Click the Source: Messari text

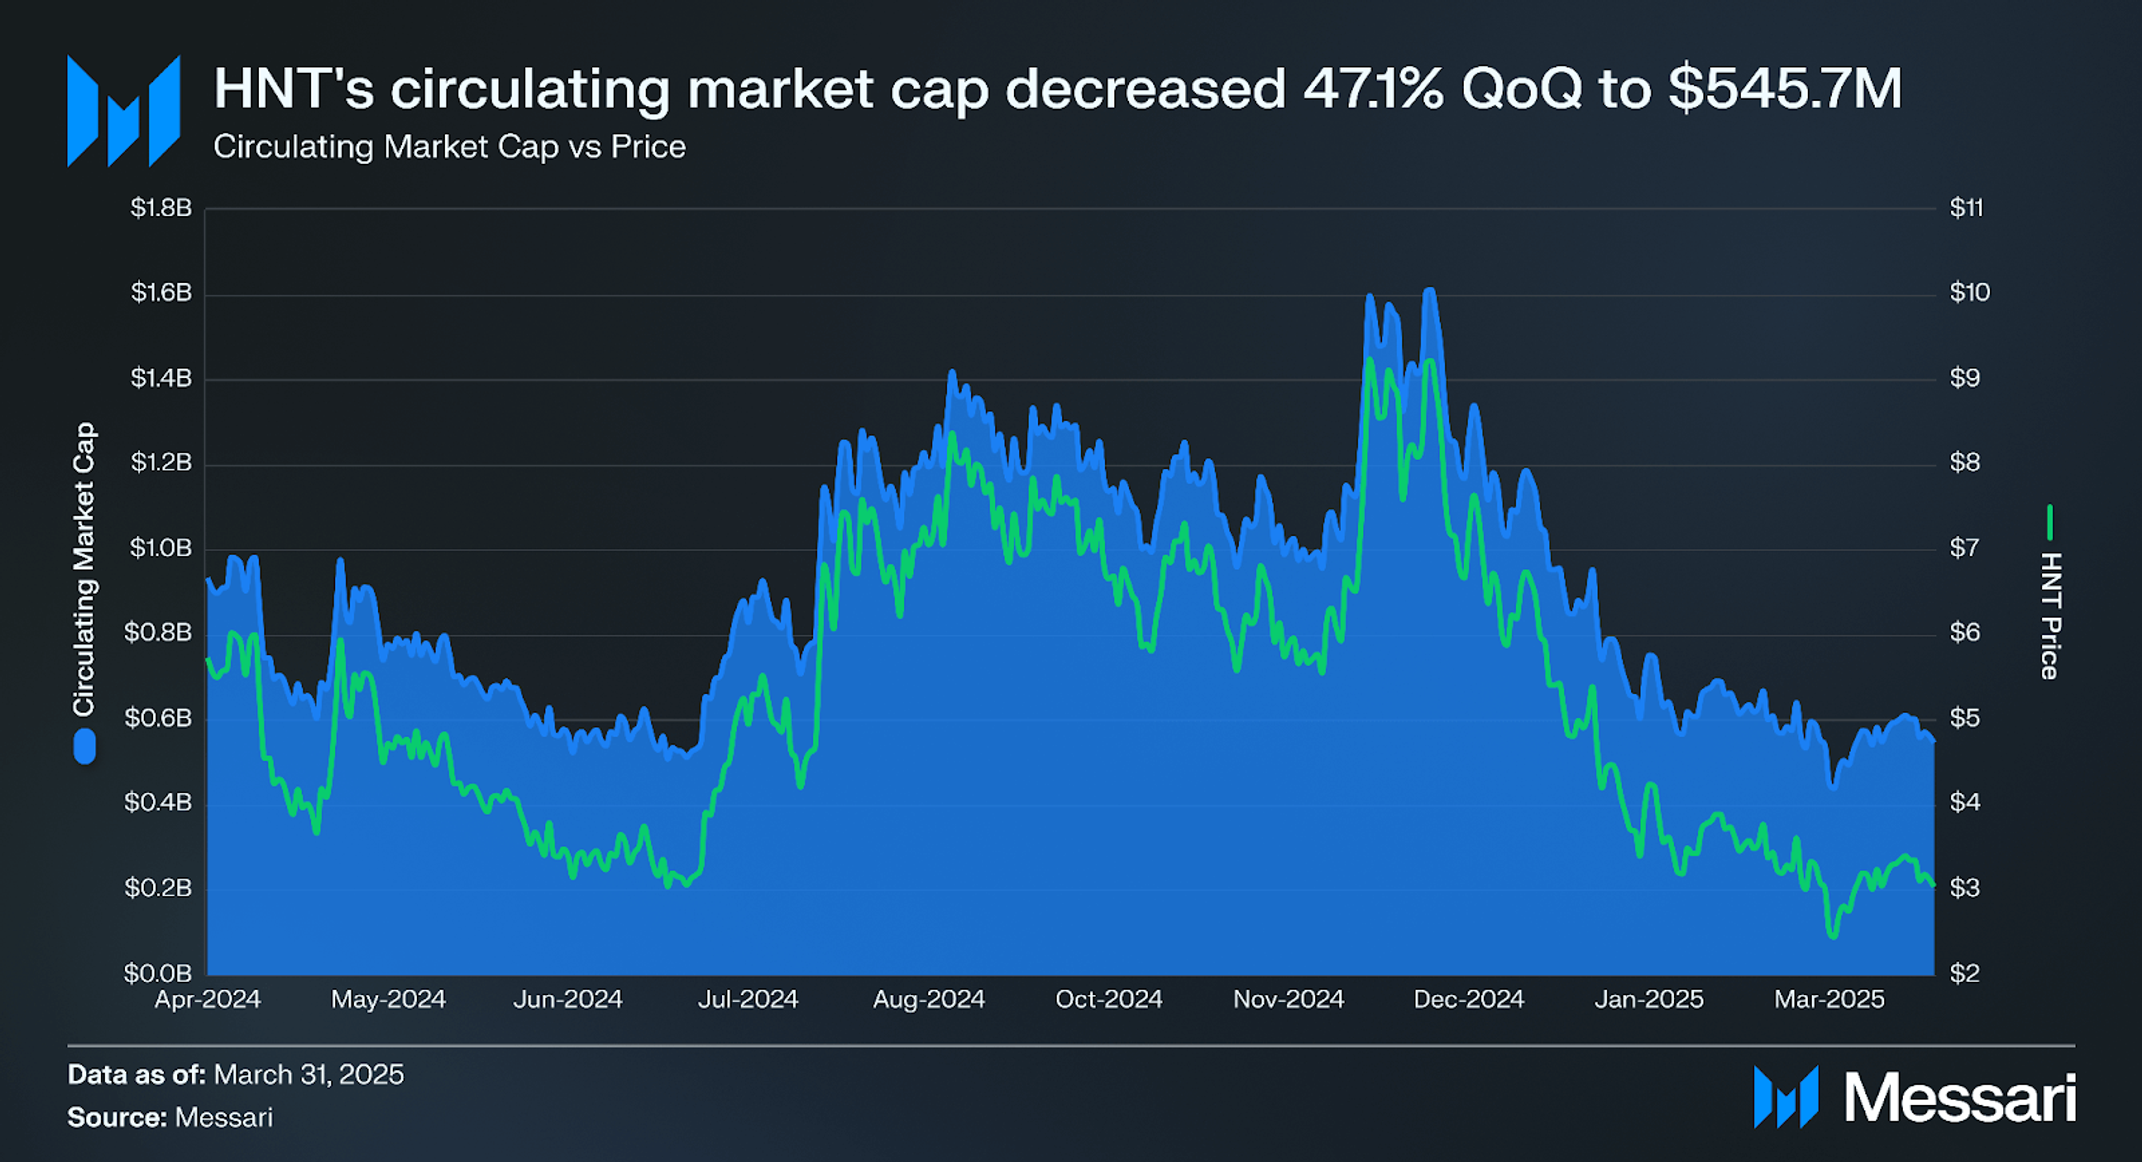(x=170, y=1118)
